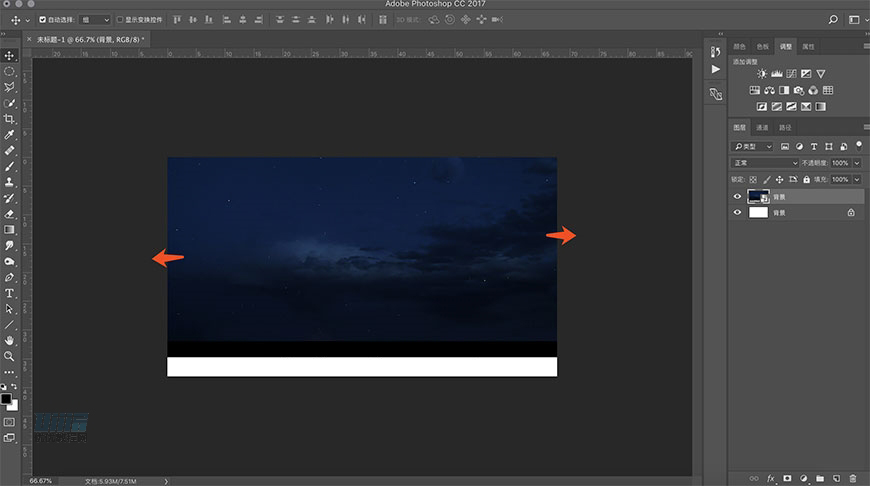This screenshot has width=870, height=486.
Task: Open the 组 auto-select dropdown
Action: tap(95, 20)
